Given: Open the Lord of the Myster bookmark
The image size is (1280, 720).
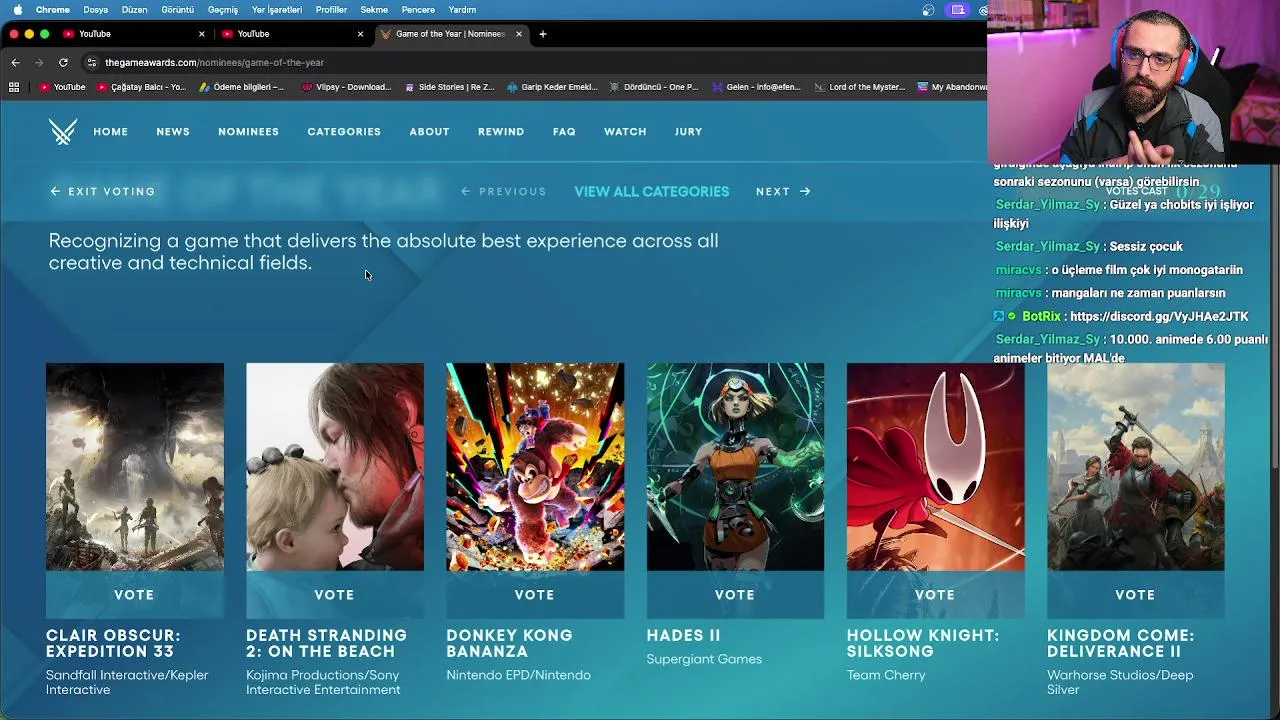Looking at the screenshot, I should point(859,87).
